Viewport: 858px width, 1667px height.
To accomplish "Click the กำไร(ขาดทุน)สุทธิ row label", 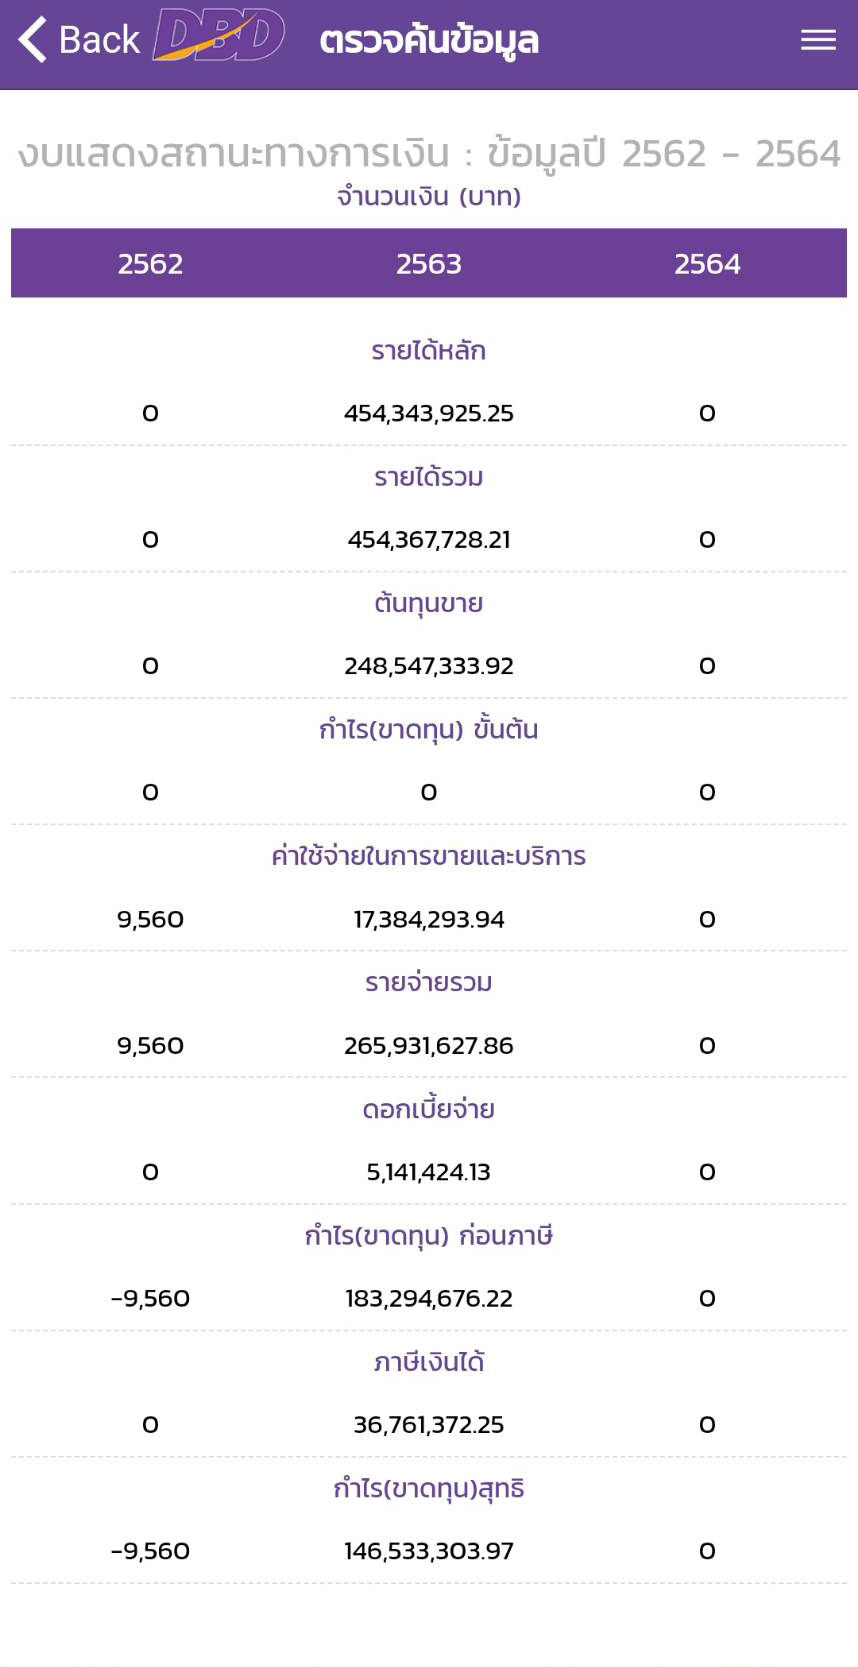I will click(428, 1488).
